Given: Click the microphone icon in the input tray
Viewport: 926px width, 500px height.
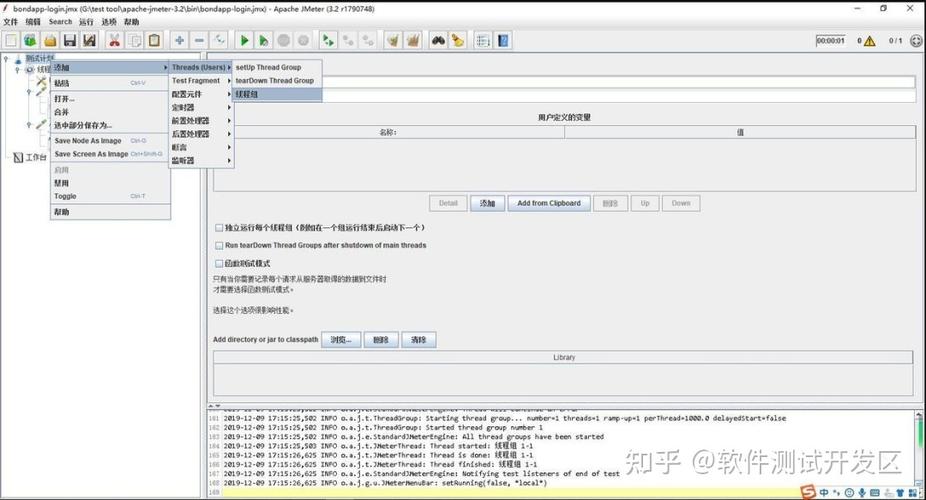Looking at the screenshot, I should (862, 492).
